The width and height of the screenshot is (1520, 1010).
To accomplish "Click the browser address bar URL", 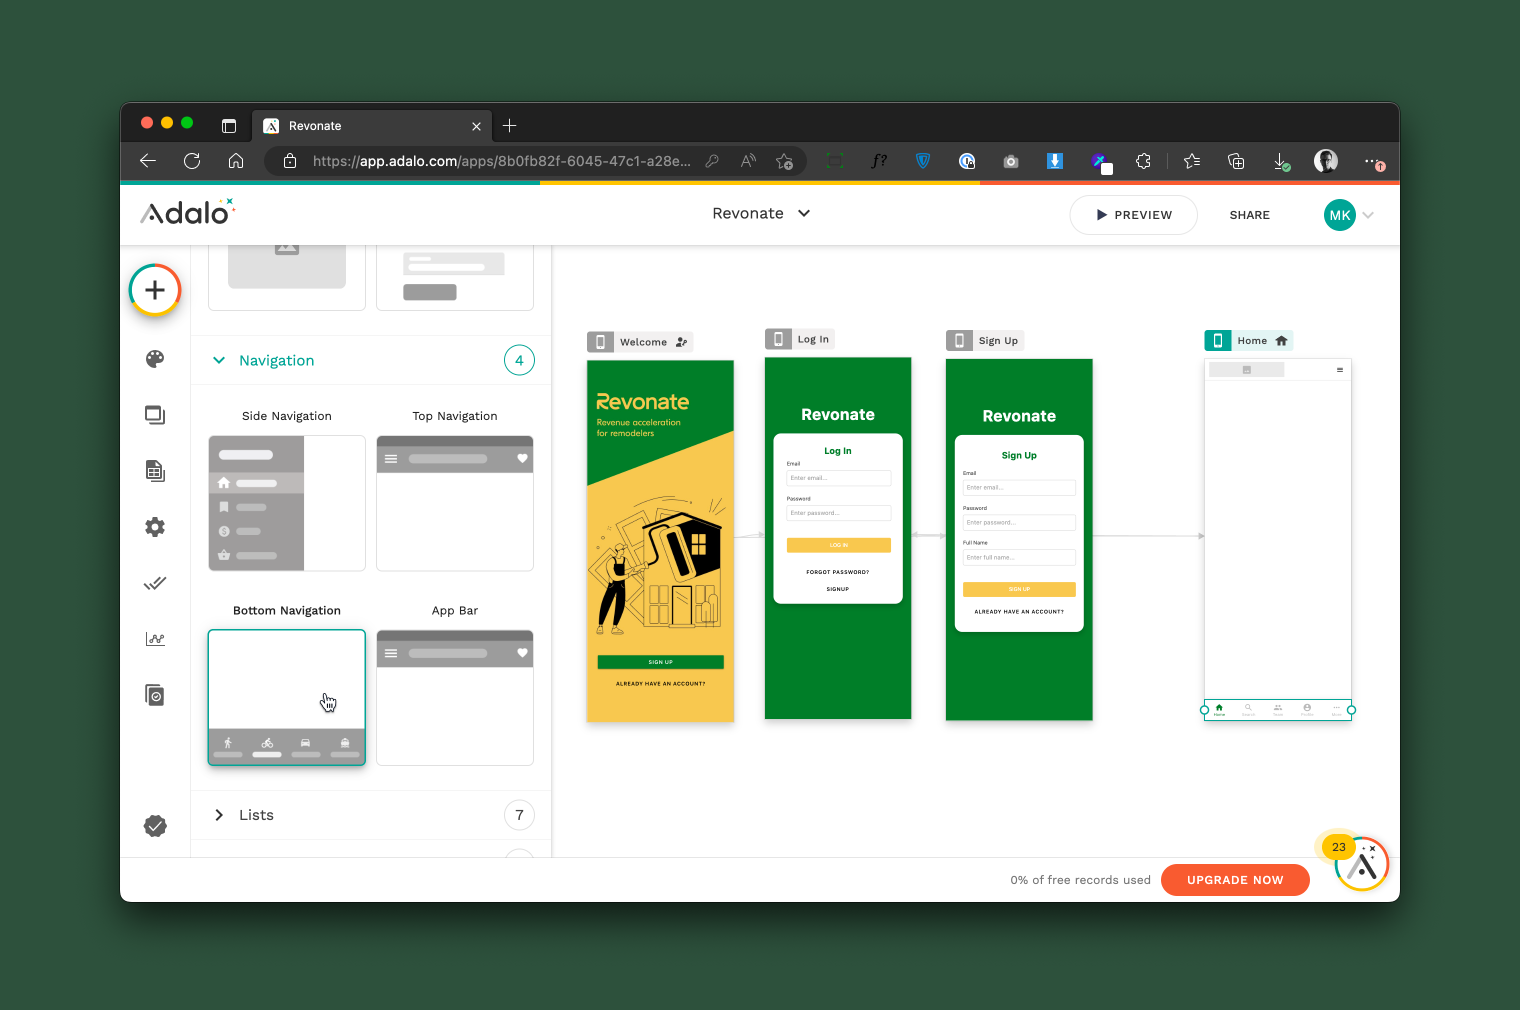I will pos(501,161).
